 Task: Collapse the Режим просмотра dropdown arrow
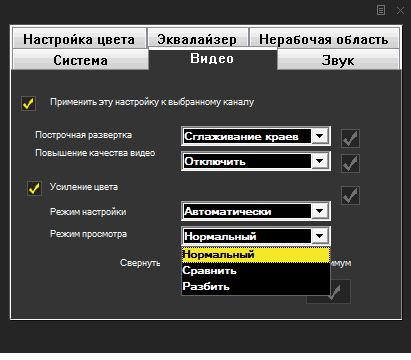pyautogui.click(x=319, y=236)
